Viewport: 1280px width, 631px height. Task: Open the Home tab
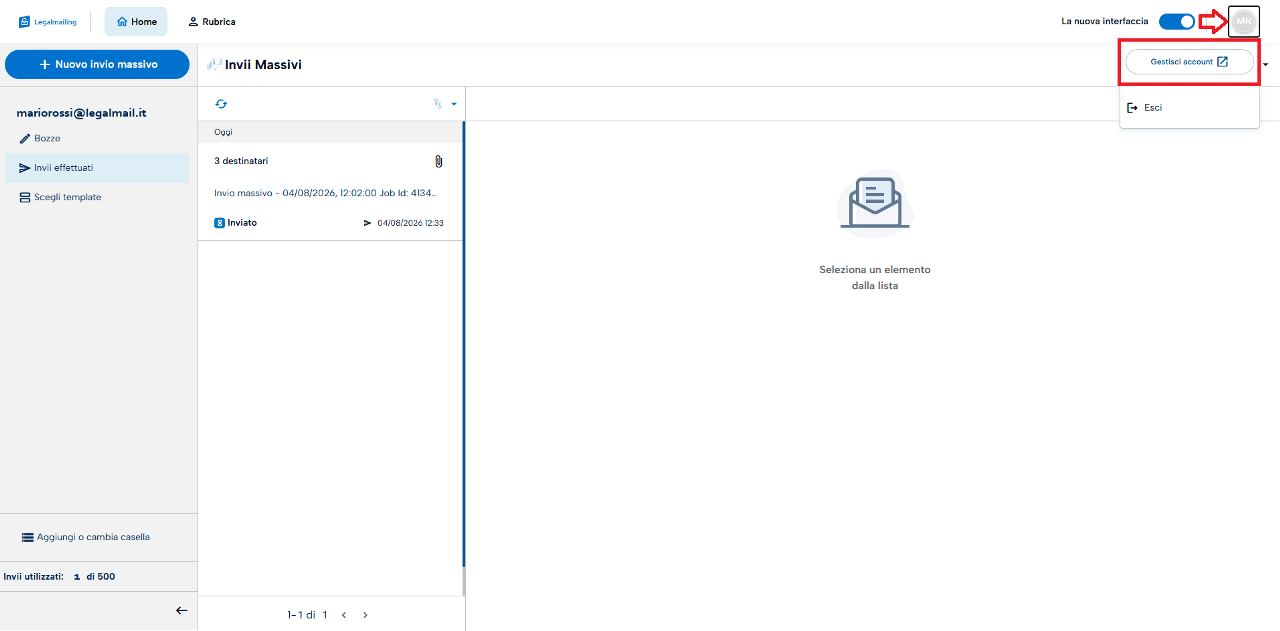click(136, 22)
